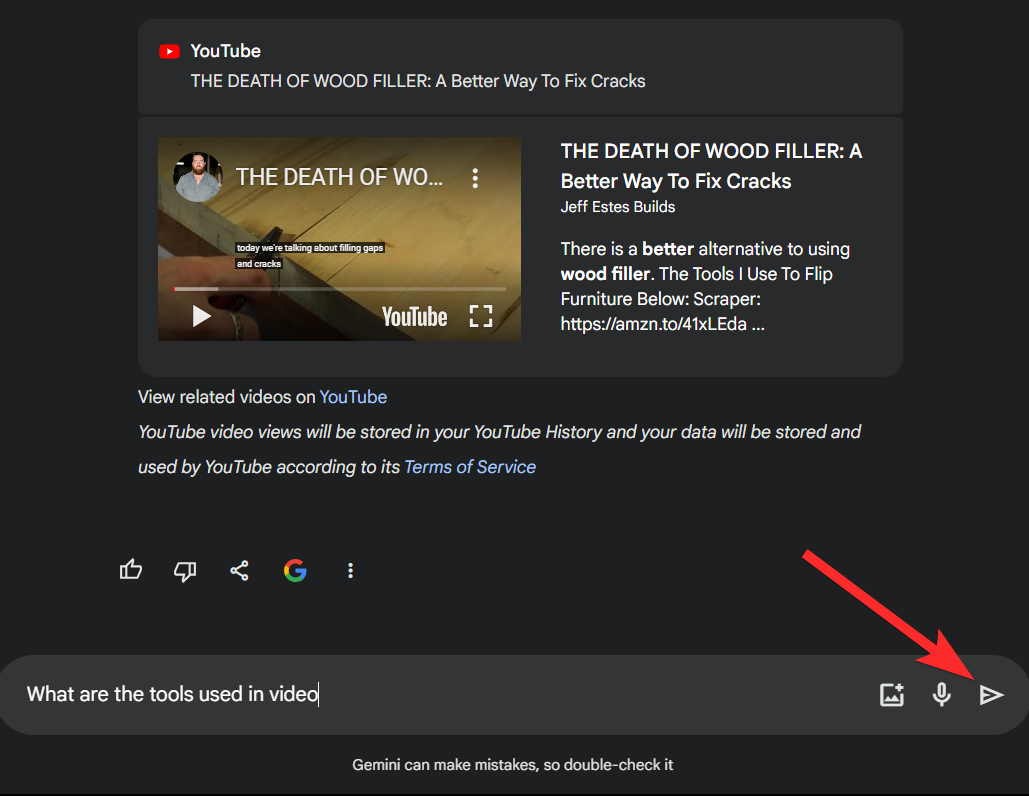Open the more options menu below response

350,571
